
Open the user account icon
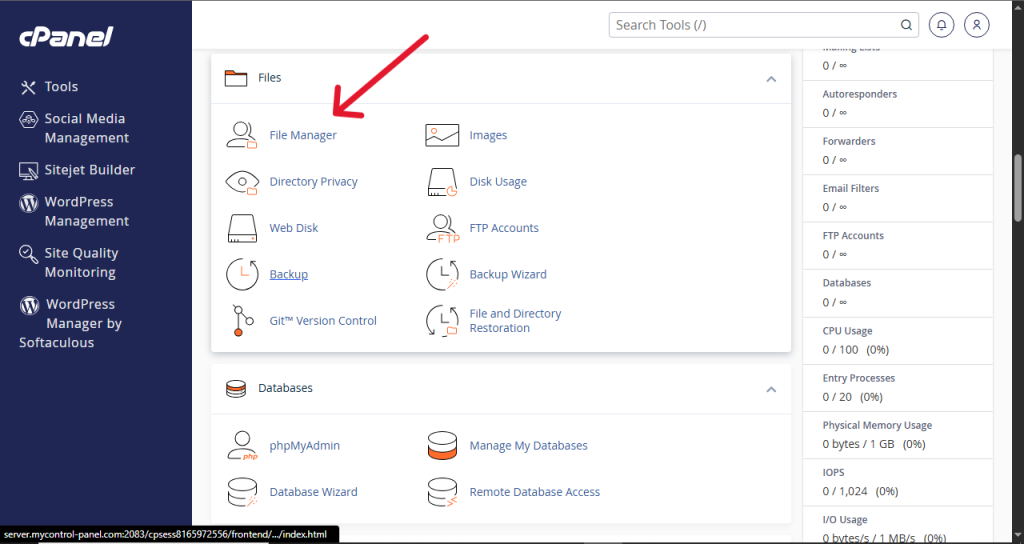point(977,25)
